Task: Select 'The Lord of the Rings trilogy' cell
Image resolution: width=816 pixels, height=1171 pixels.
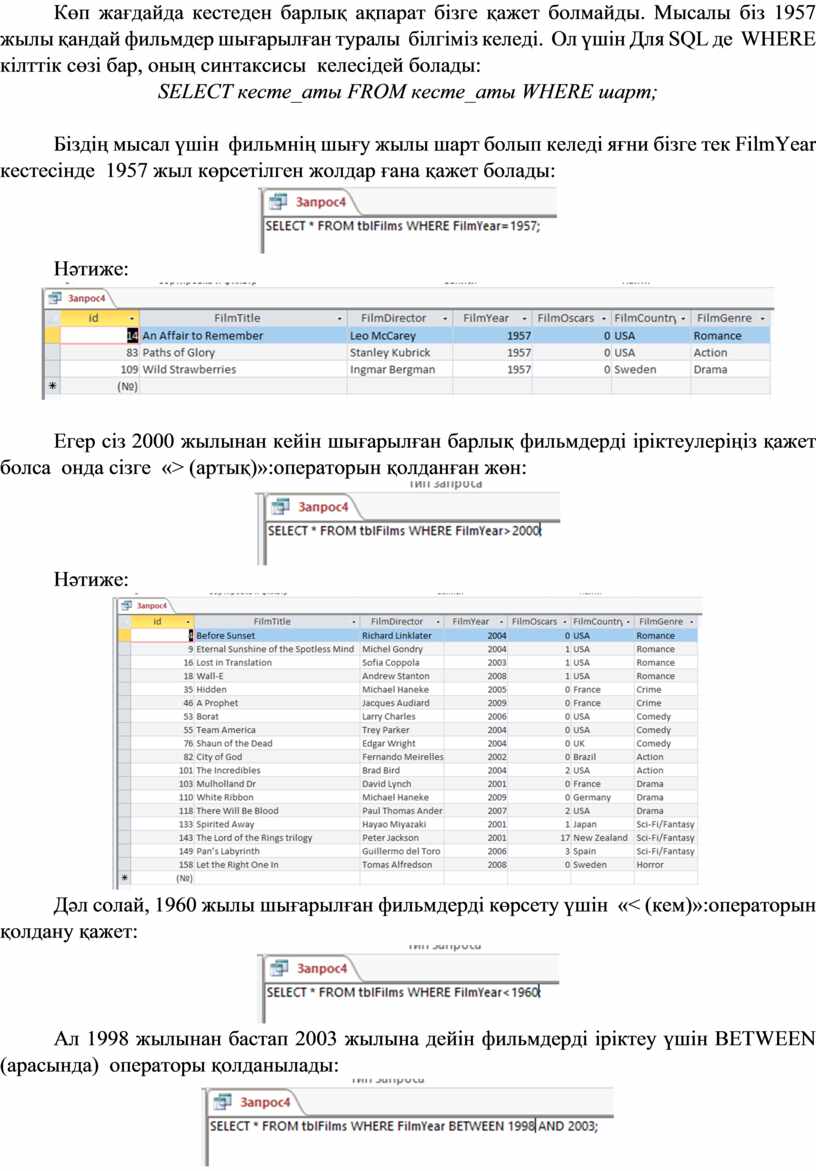Action: pyautogui.click(x=277, y=838)
